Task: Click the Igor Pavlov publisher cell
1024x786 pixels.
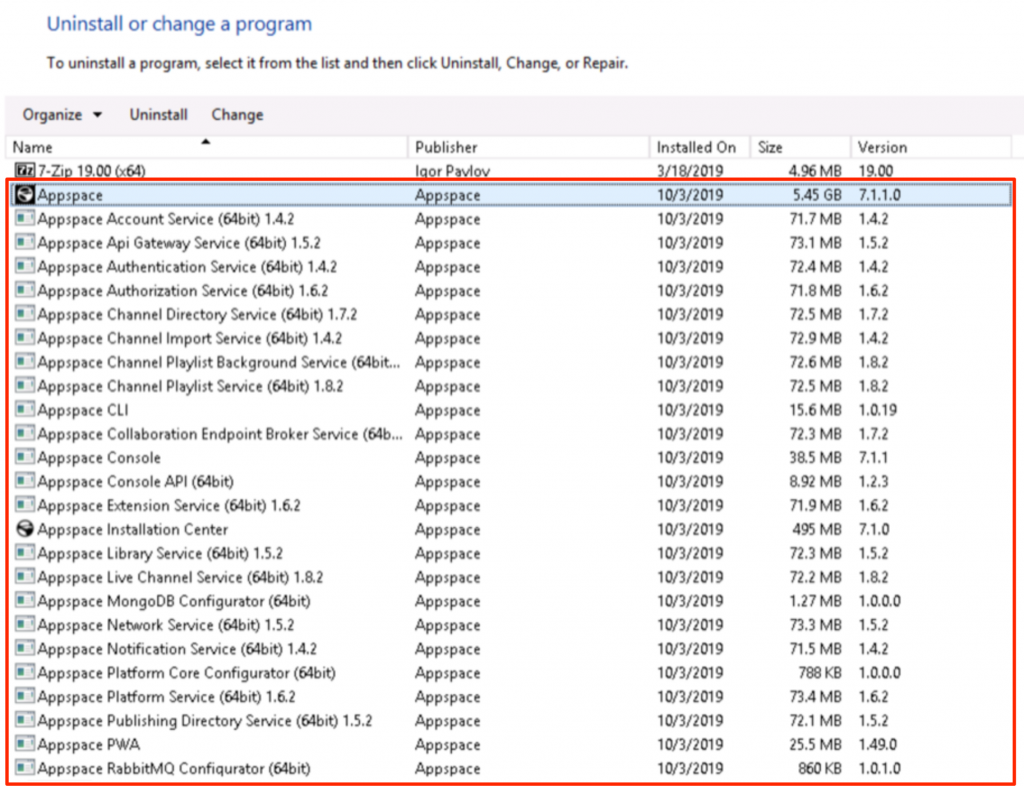Action: (x=452, y=171)
